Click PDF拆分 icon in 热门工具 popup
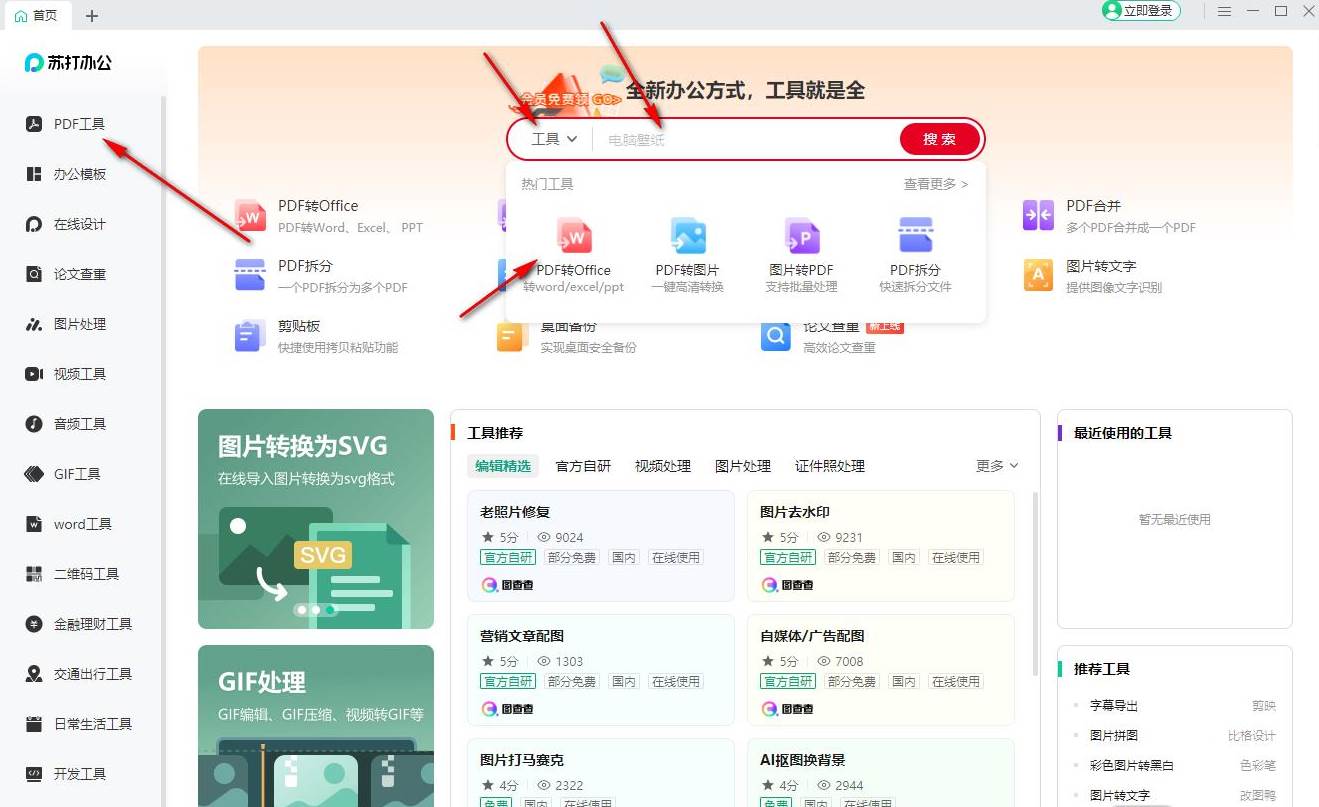Viewport: 1319px width, 807px height. tap(915, 236)
